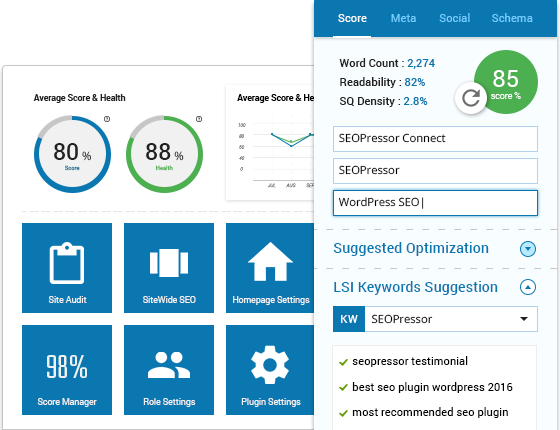
Task: Open the Homepage Settings tile
Action: pos(270,268)
